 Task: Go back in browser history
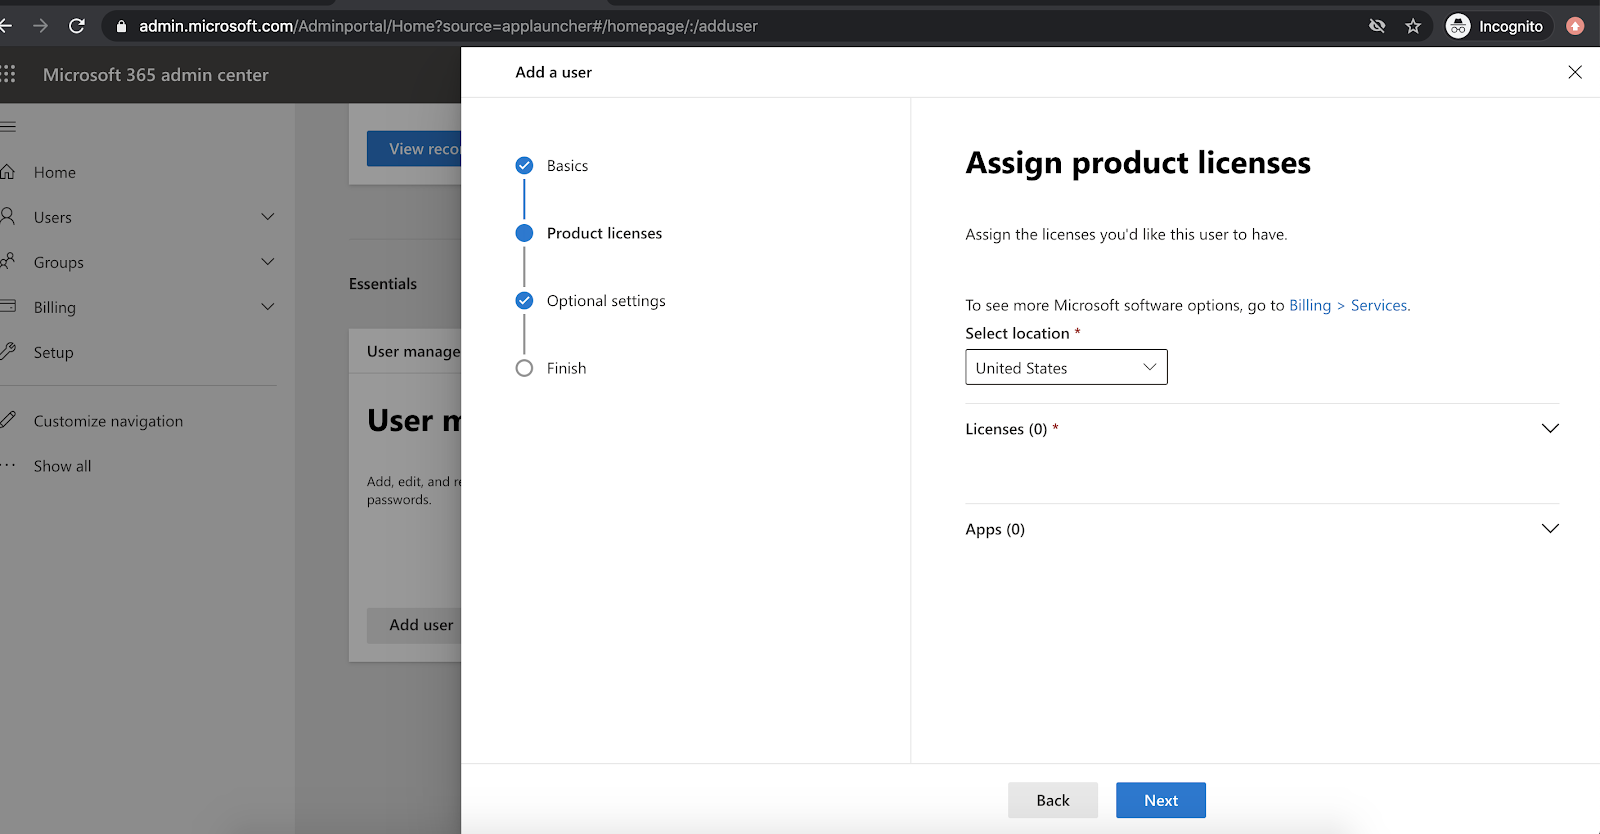[5, 26]
